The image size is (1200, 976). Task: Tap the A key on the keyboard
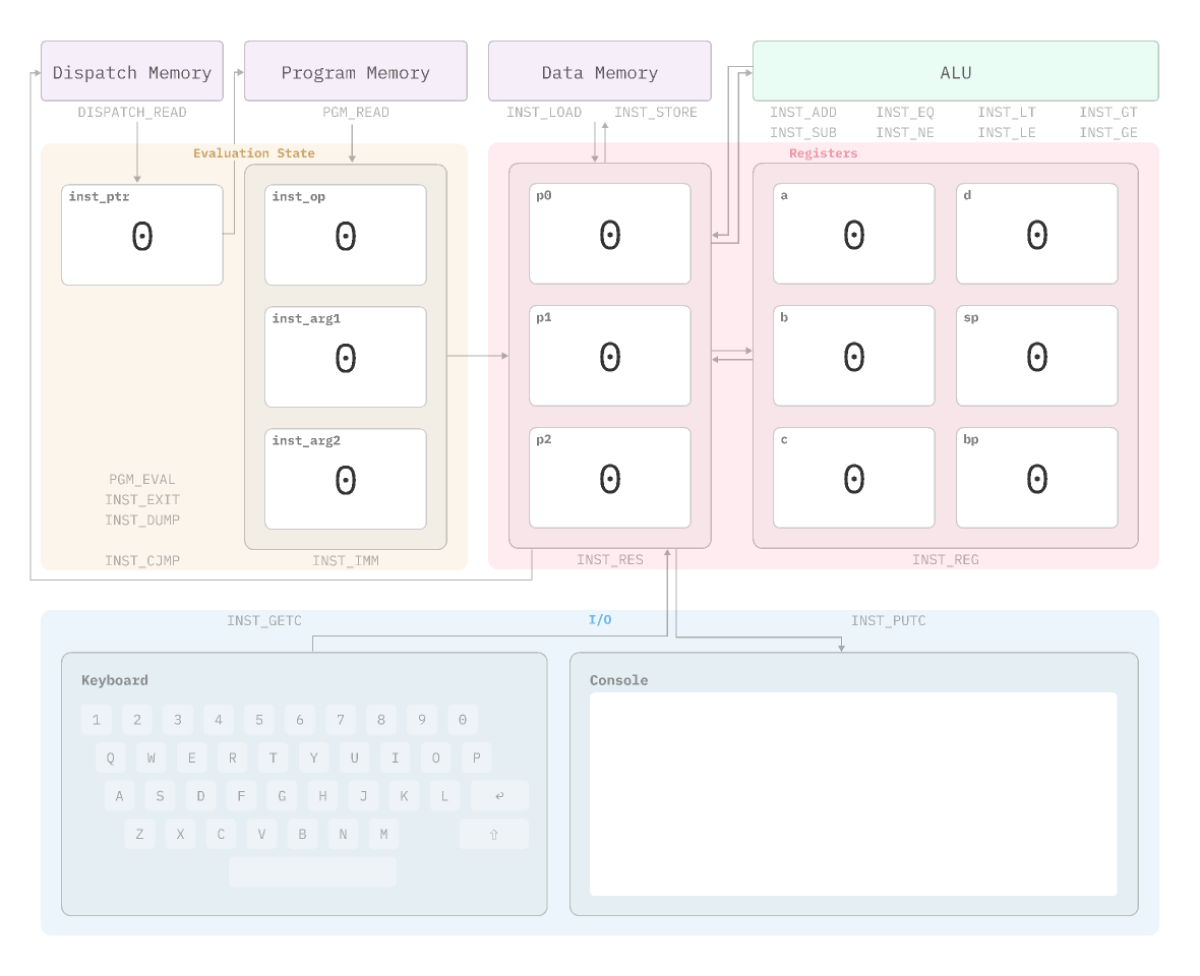pos(120,796)
